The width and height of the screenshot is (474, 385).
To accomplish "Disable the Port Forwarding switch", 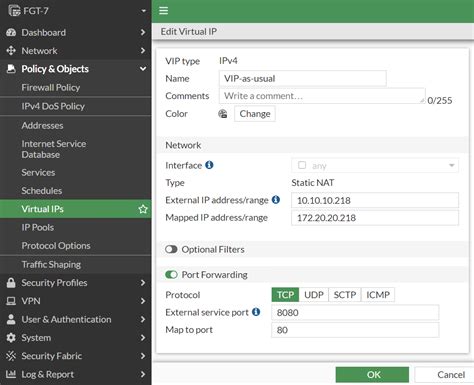I will pos(171,275).
